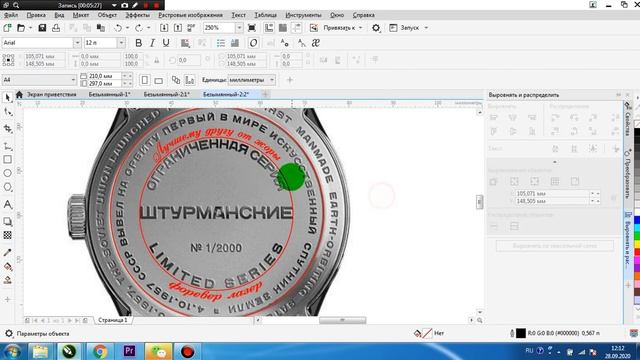This screenshot has width=640, height=360.
Task: Toggle Underline text formatting
Action: (166, 43)
